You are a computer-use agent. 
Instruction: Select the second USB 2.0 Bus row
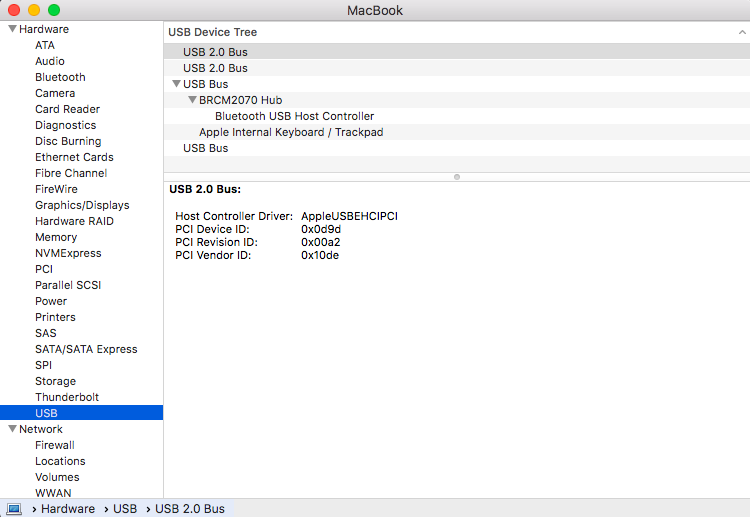point(457,68)
